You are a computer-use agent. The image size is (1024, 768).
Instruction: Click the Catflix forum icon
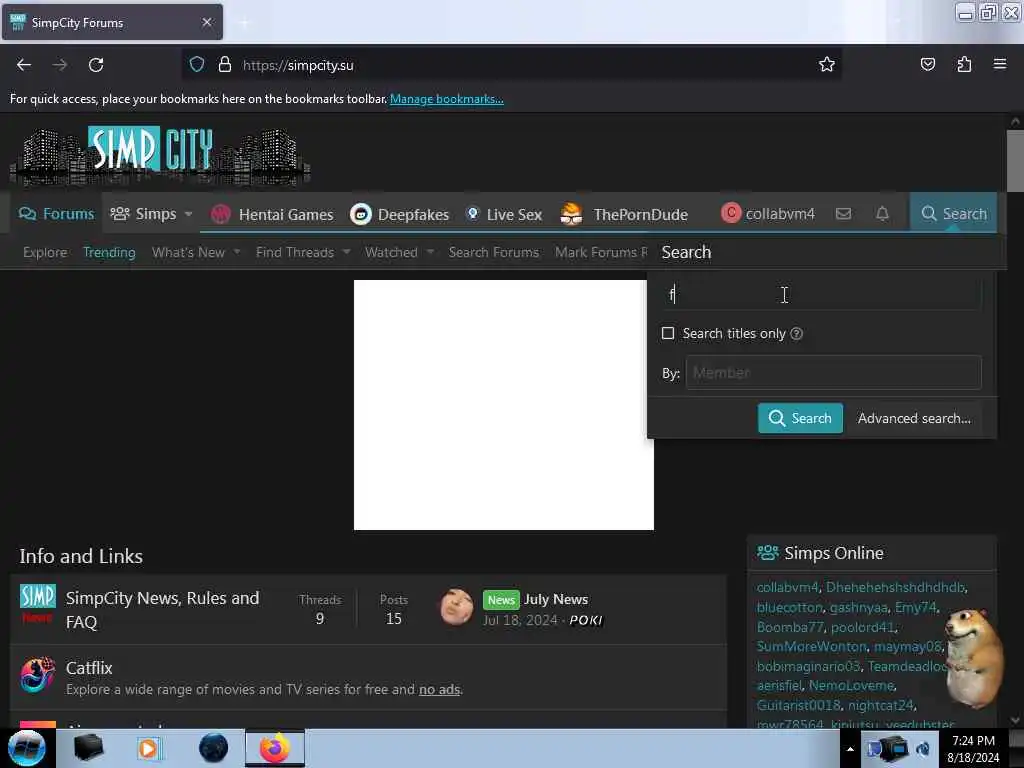(x=38, y=675)
